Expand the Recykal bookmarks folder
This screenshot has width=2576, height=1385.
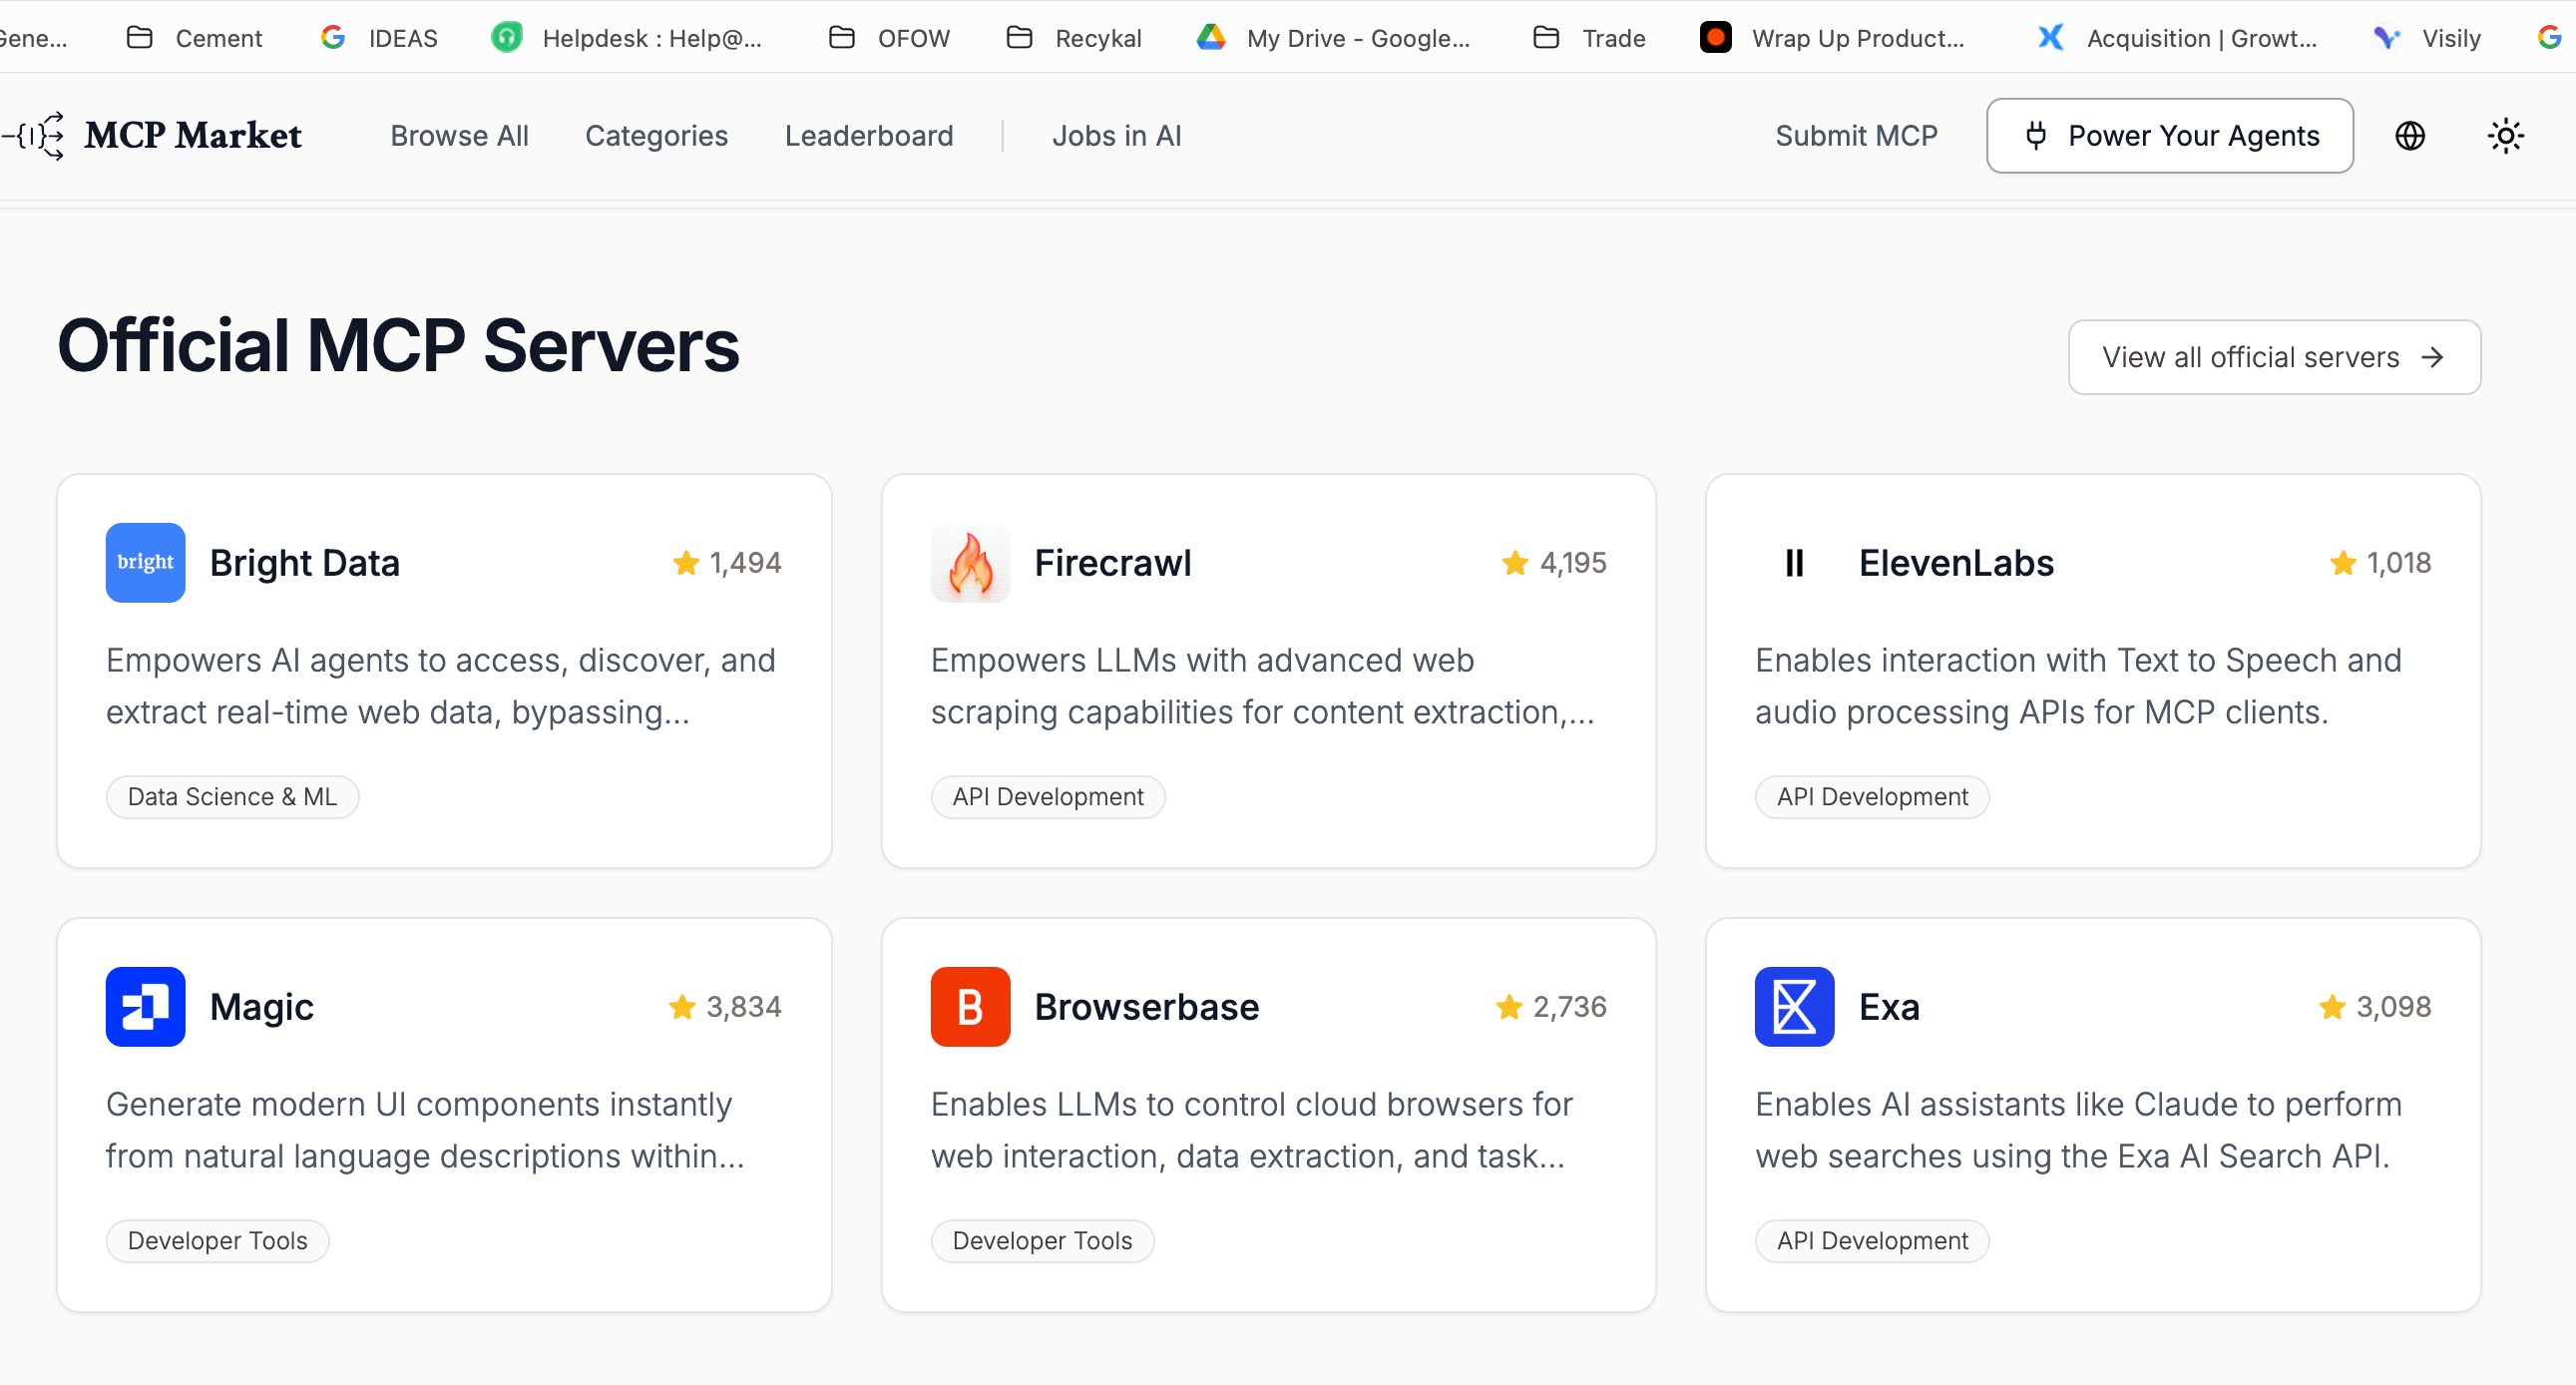click(x=1074, y=38)
